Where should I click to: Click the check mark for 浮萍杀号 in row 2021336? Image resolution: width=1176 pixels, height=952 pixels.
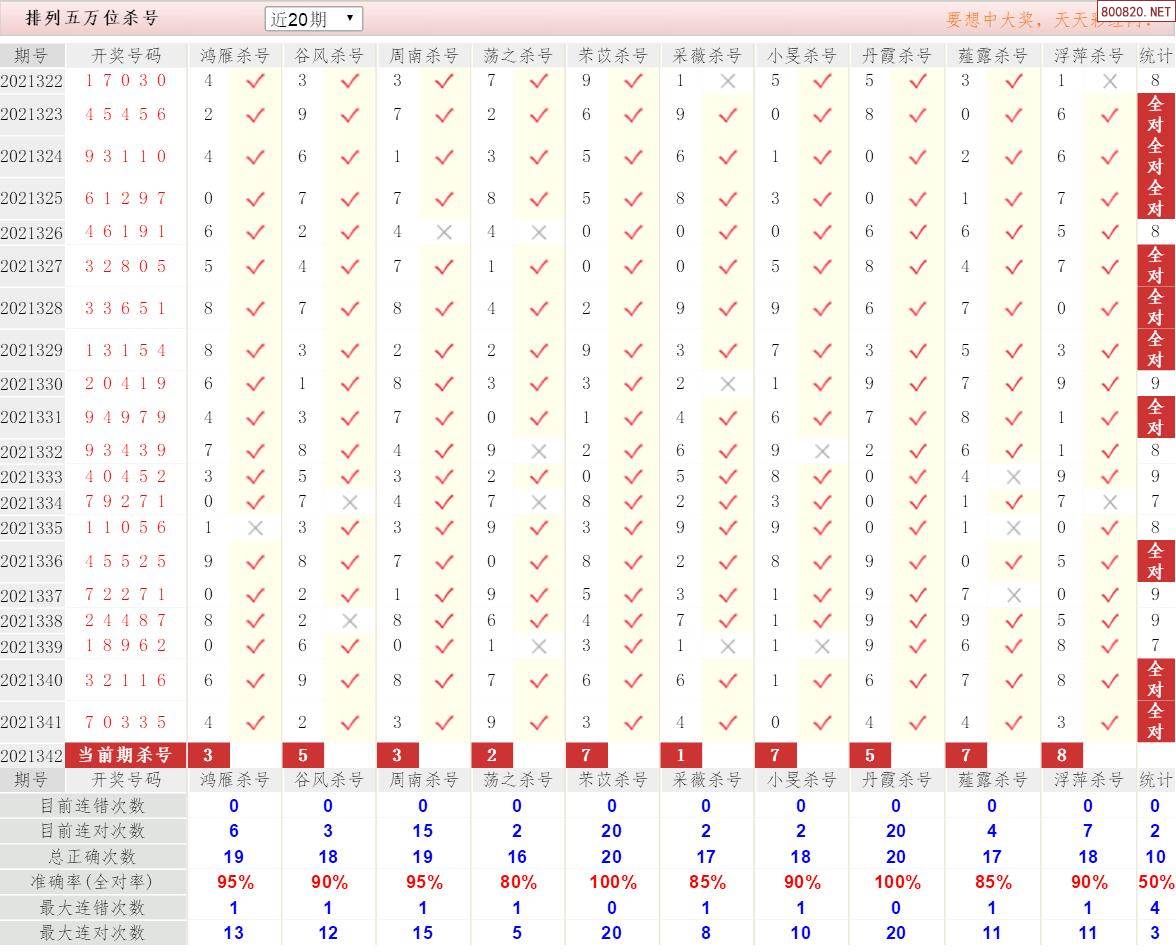point(1110,561)
